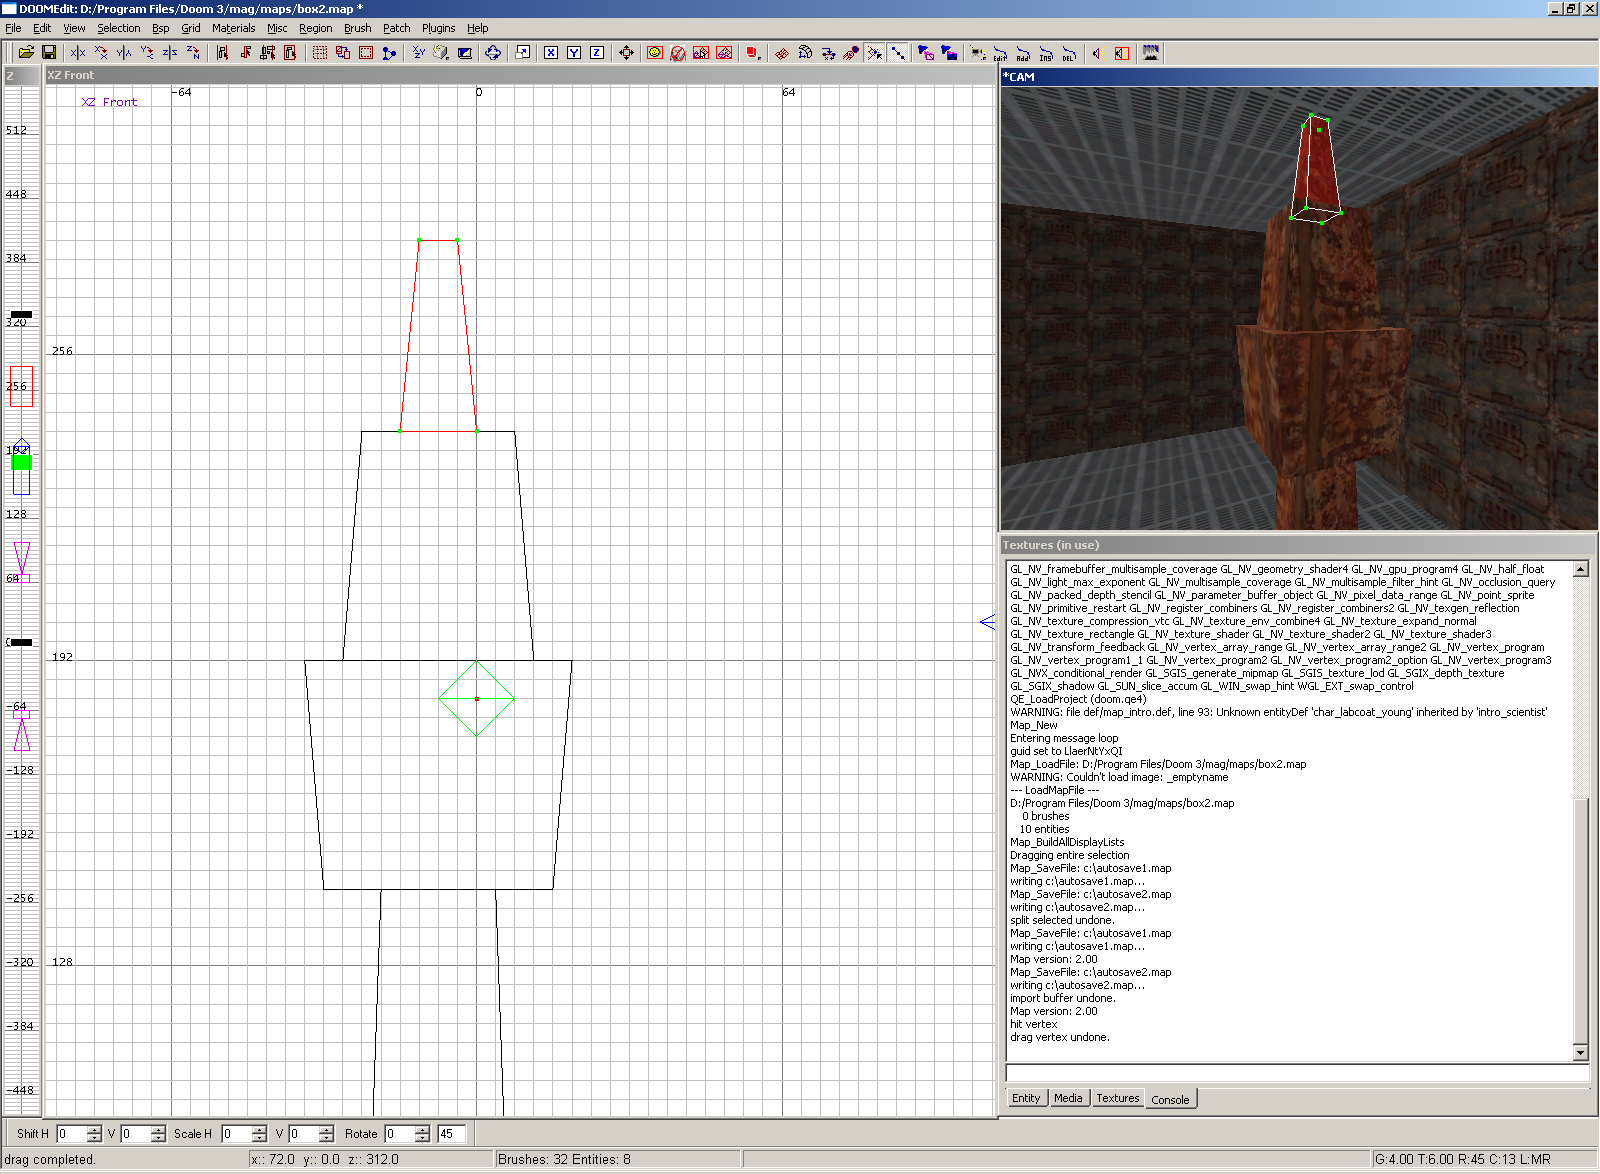
Task: Flip selection along the X axis
Action: coord(78,53)
